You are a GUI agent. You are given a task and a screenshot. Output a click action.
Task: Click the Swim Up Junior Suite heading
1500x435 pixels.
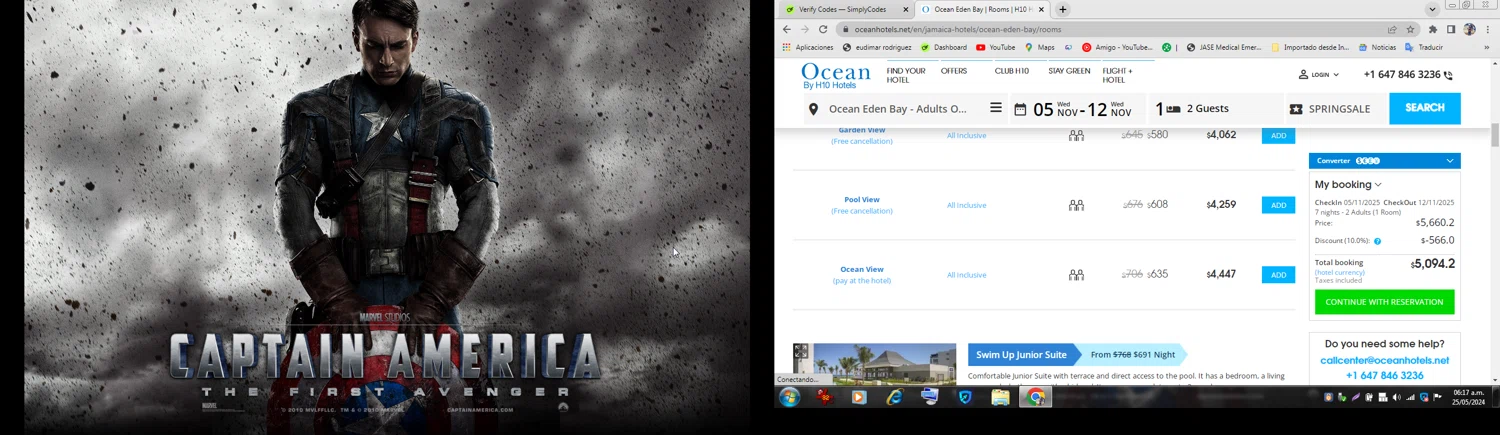click(x=1021, y=354)
